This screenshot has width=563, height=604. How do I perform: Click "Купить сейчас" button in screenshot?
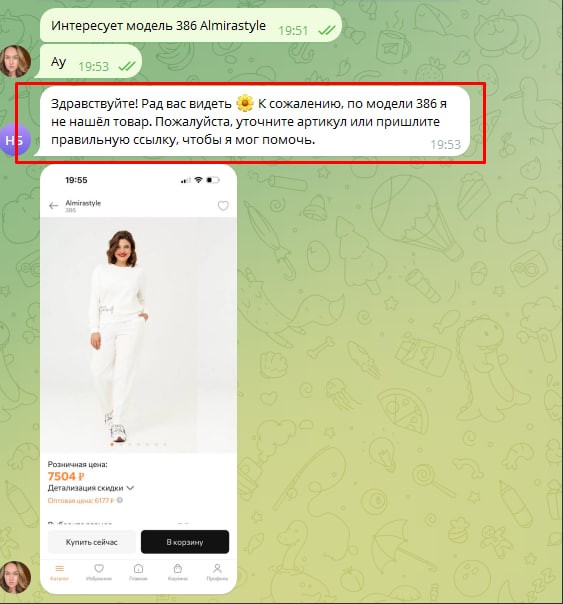point(92,542)
